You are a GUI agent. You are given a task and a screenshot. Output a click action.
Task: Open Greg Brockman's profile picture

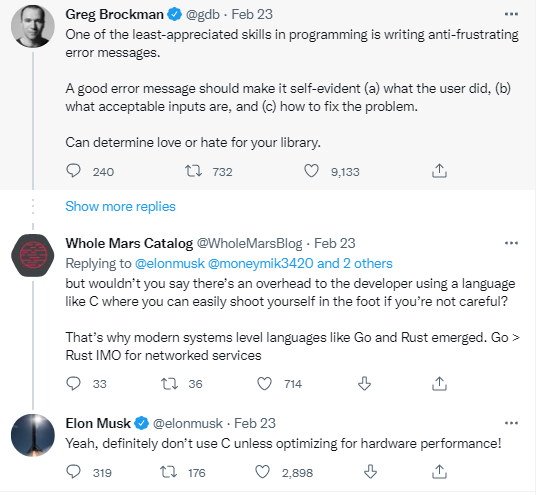point(33,26)
